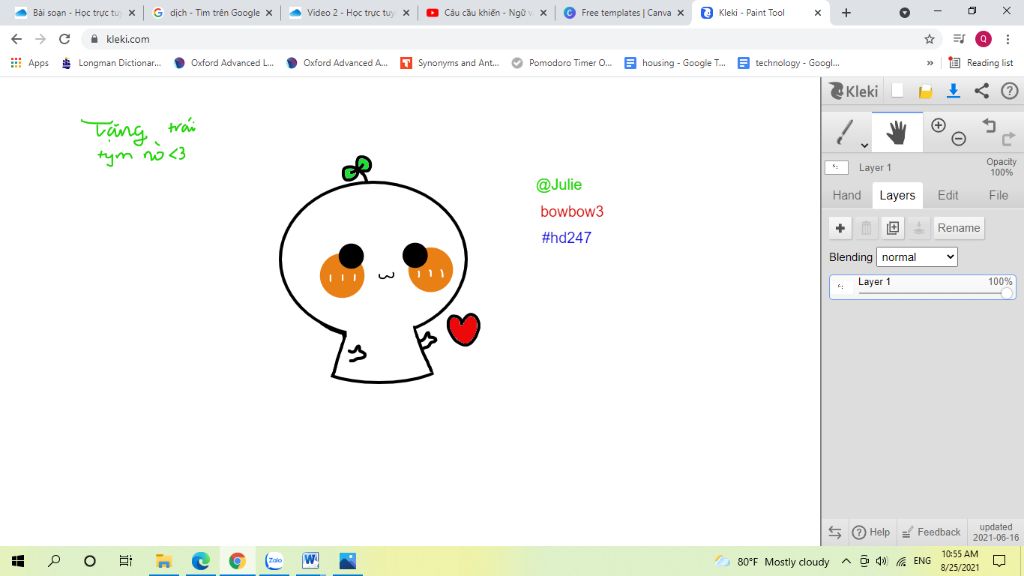
Task: Show more bookmarks with the chevron
Action: [929, 63]
